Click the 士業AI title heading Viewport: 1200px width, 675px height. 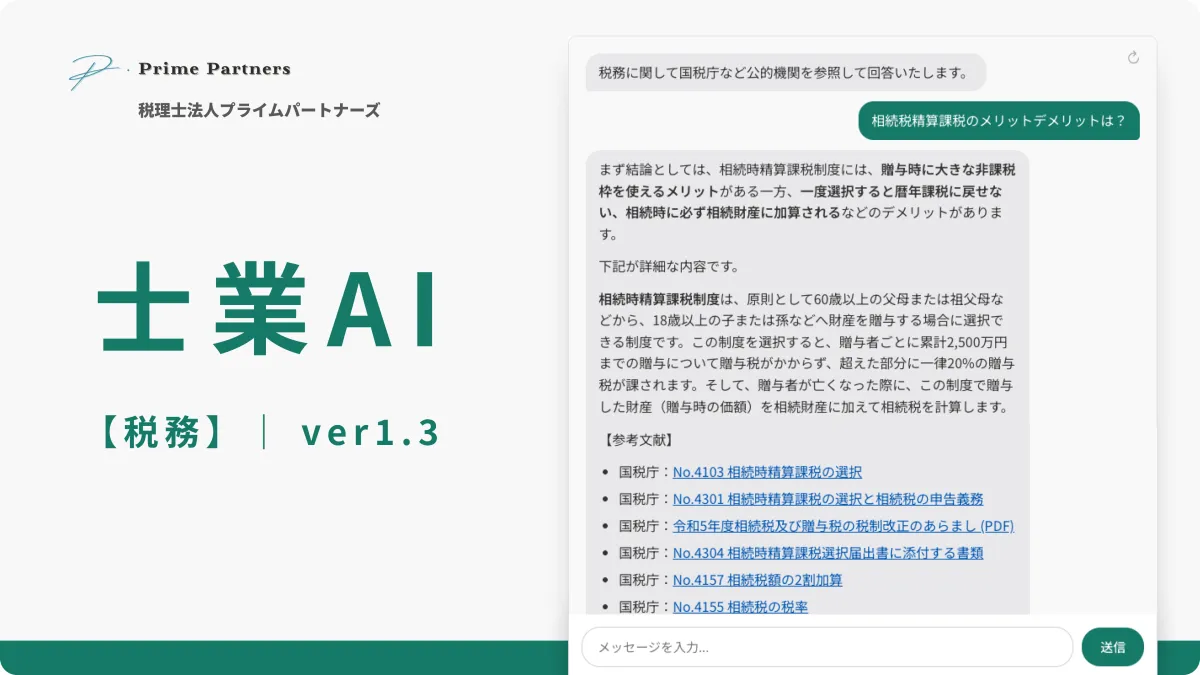point(267,308)
